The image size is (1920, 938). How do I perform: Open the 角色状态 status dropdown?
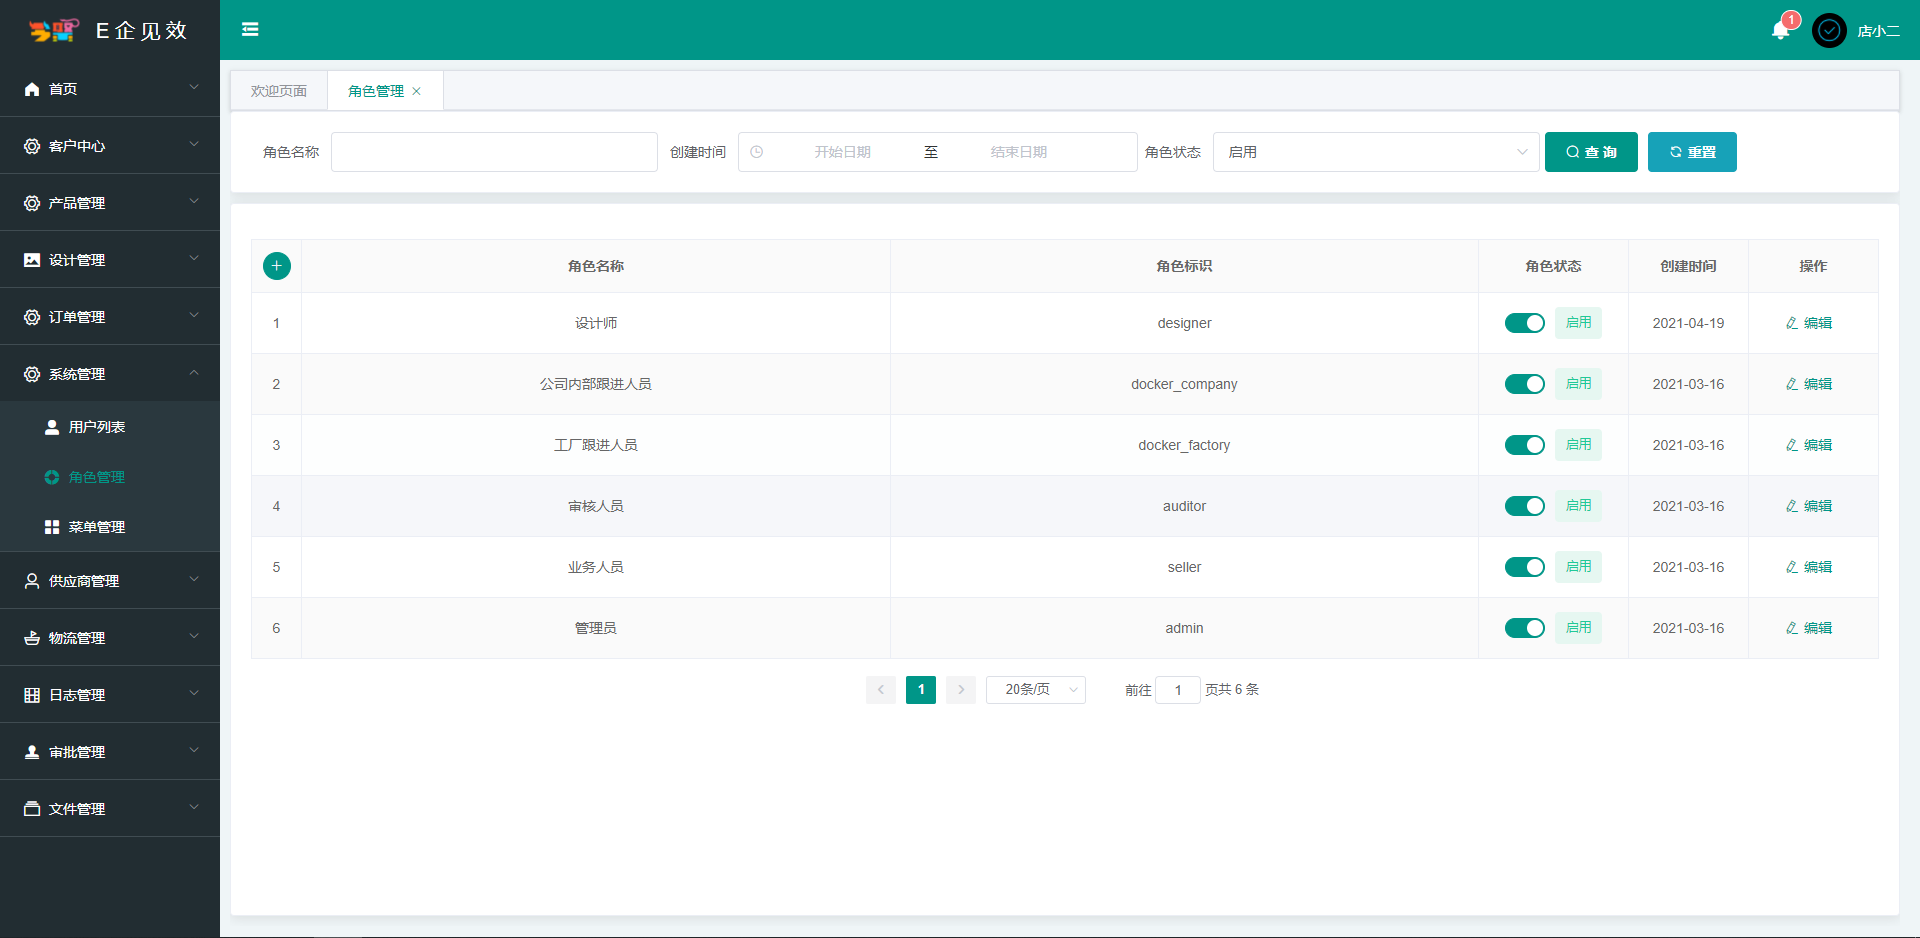[x=1376, y=151]
